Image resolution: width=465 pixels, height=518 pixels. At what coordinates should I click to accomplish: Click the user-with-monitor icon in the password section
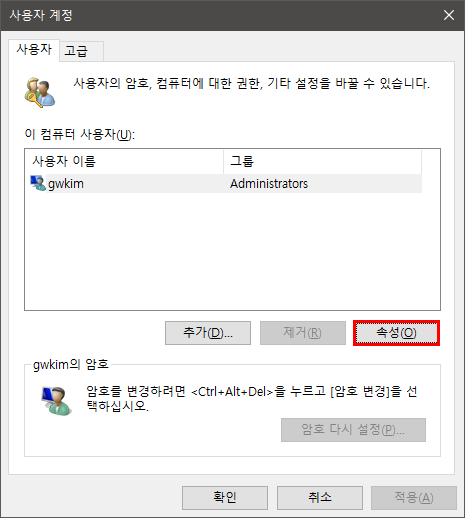pyautogui.click(x=56, y=400)
